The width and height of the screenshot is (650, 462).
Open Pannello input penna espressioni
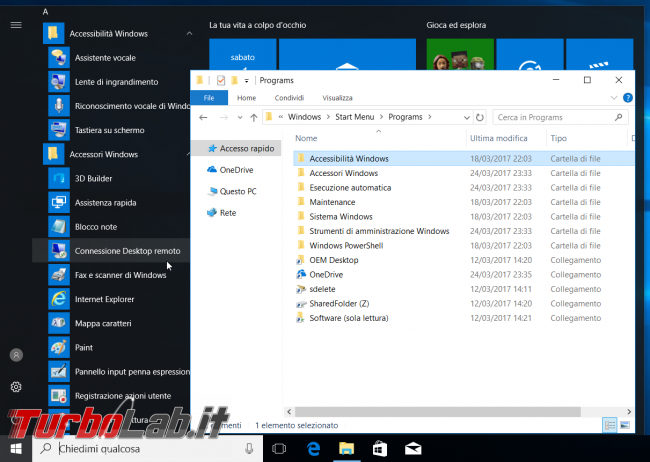pos(119,371)
